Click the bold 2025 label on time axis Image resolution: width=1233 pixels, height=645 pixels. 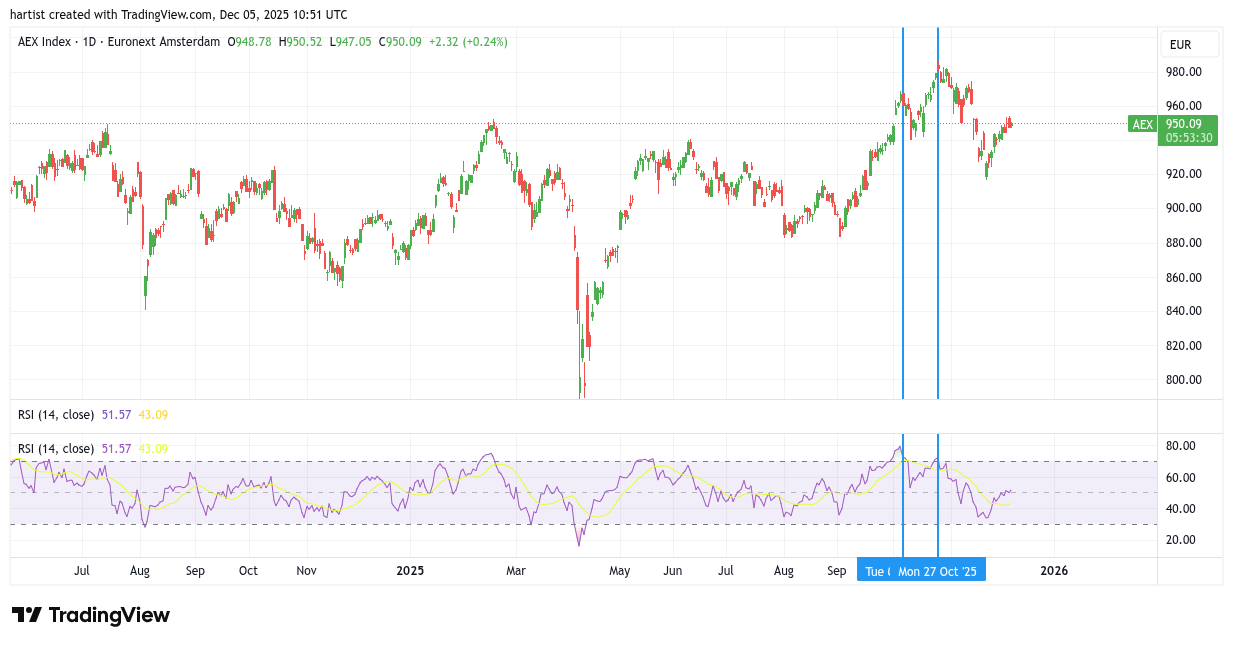(410, 571)
